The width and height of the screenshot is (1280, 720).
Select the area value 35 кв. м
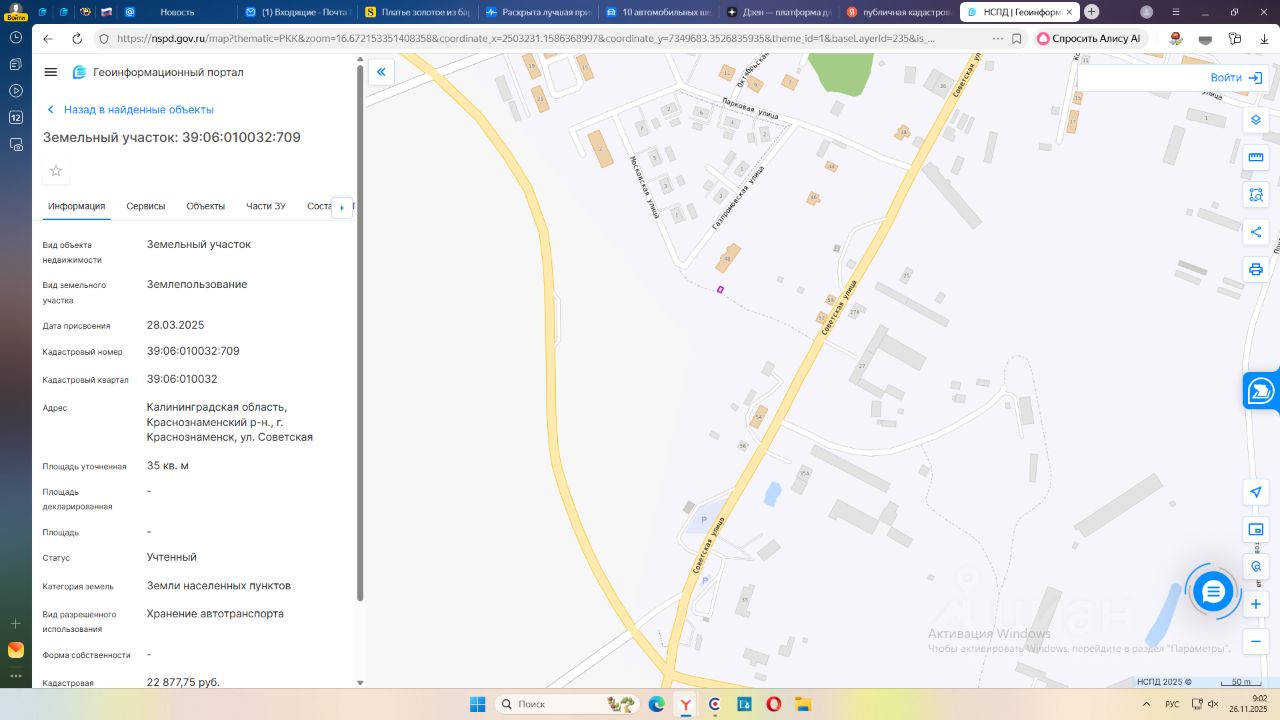pyautogui.click(x=168, y=466)
